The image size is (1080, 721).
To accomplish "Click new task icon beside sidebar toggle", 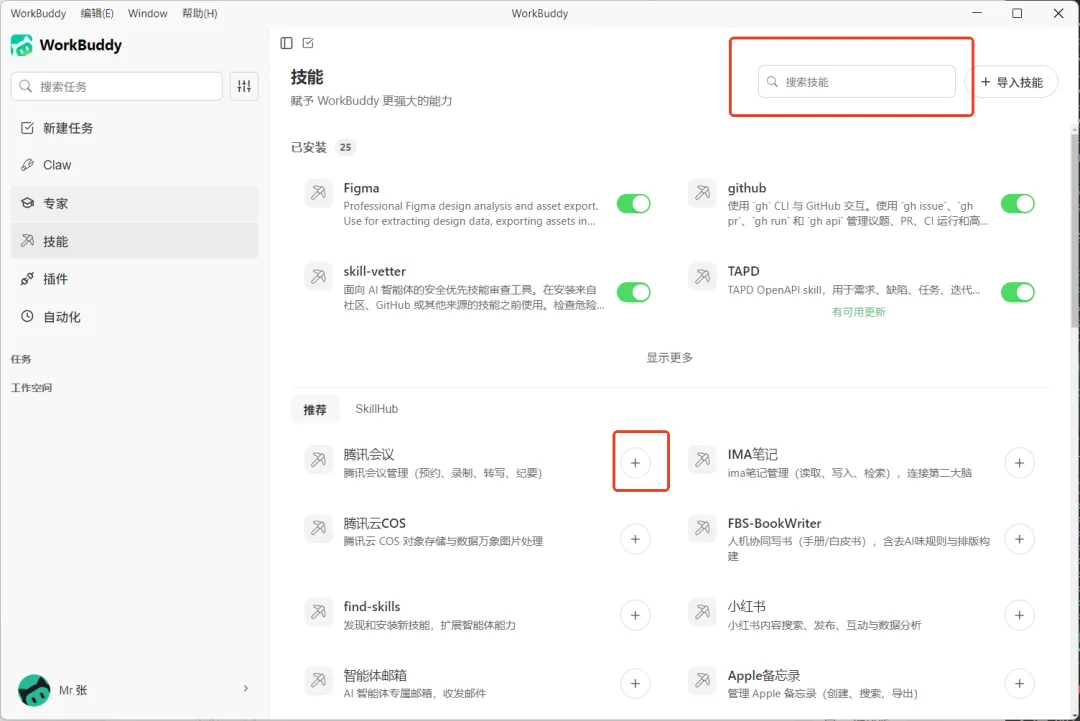I will click(x=308, y=43).
